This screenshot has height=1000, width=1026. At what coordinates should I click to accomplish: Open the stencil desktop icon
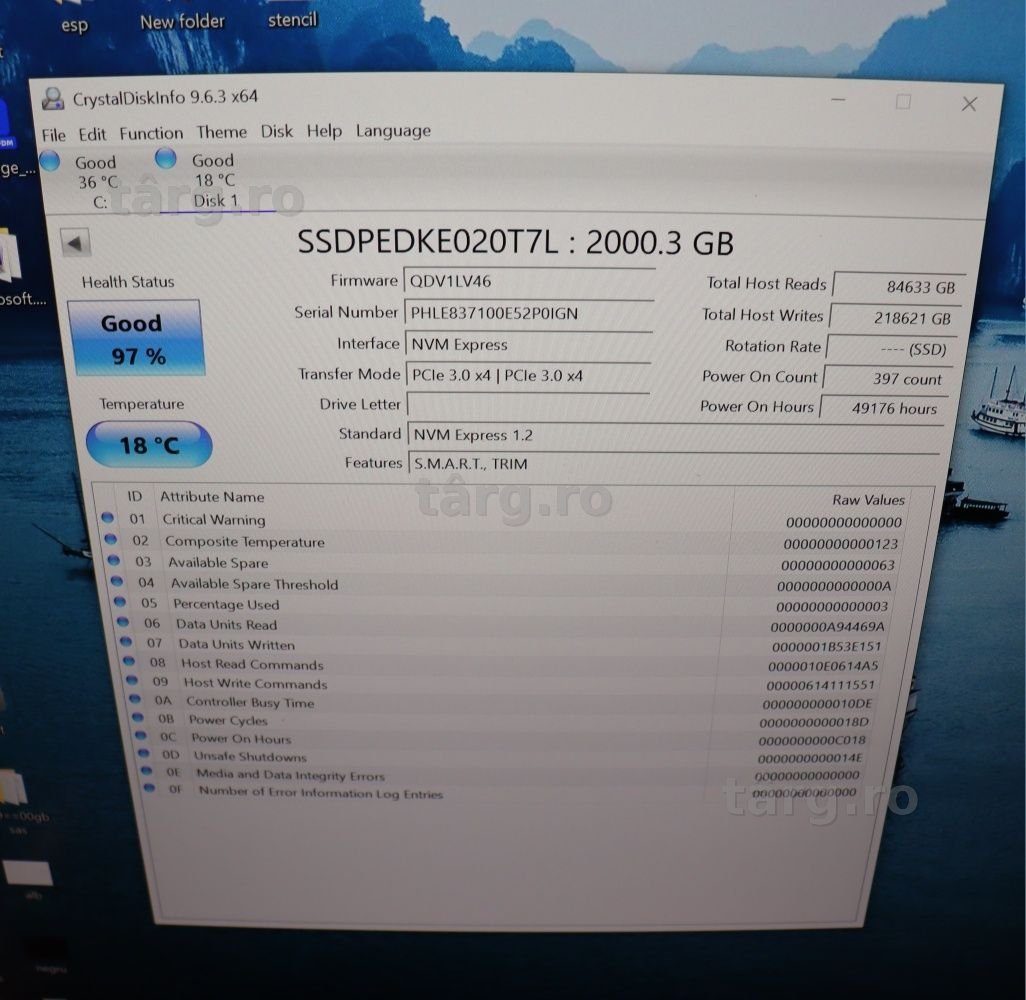pyautogui.click(x=292, y=20)
